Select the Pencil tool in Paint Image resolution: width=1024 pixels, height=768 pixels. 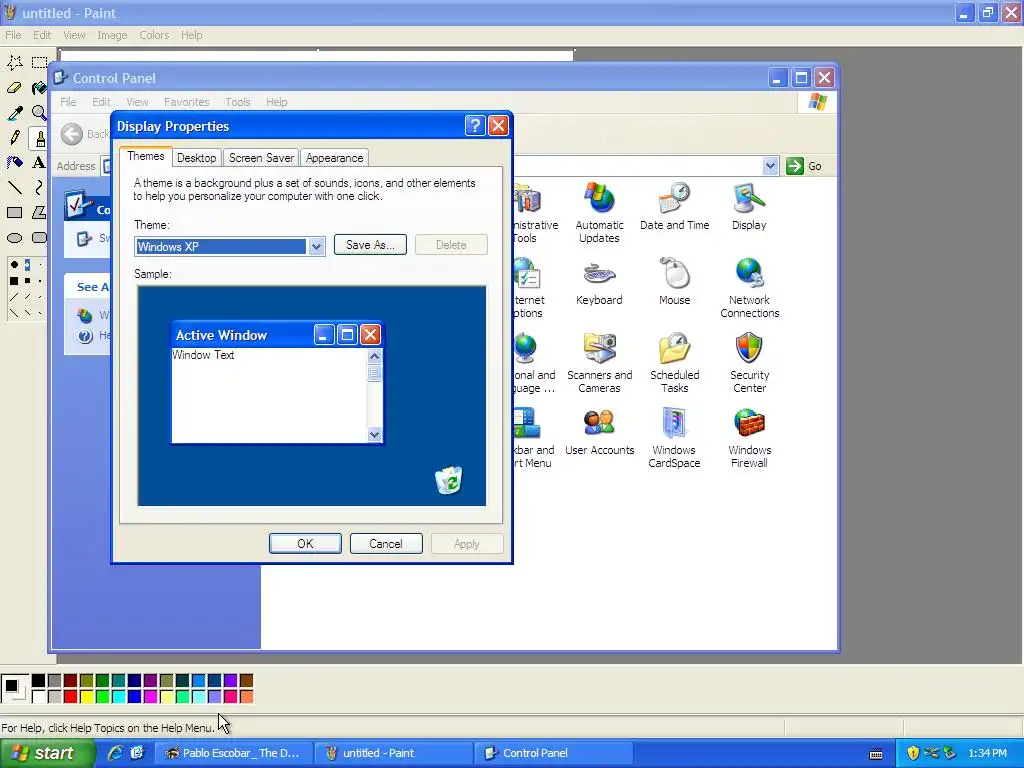pos(14,138)
